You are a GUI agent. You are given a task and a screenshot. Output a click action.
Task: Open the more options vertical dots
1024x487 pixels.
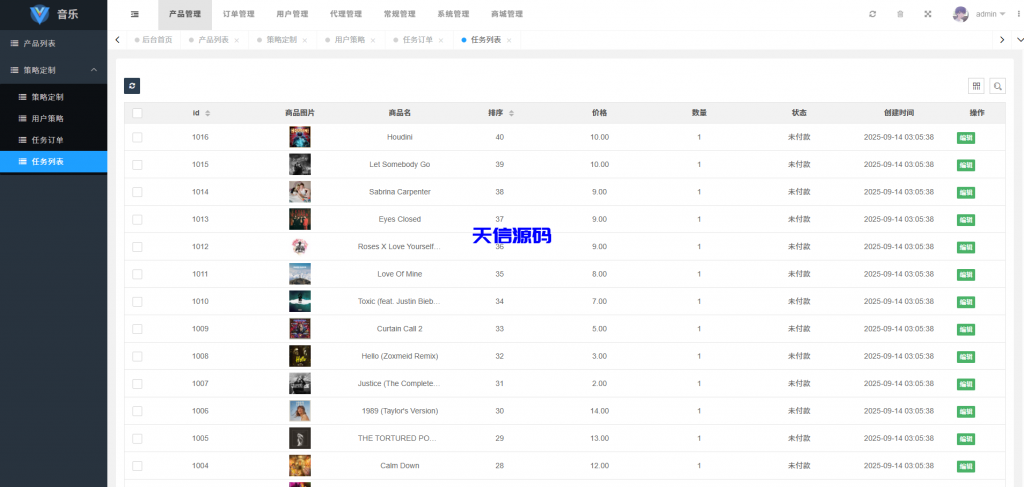coord(1018,14)
